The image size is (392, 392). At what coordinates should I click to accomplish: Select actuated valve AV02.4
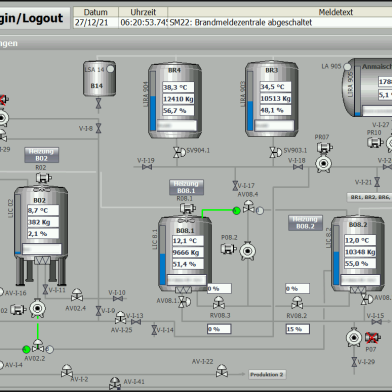pyautogui.click(x=77, y=295)
